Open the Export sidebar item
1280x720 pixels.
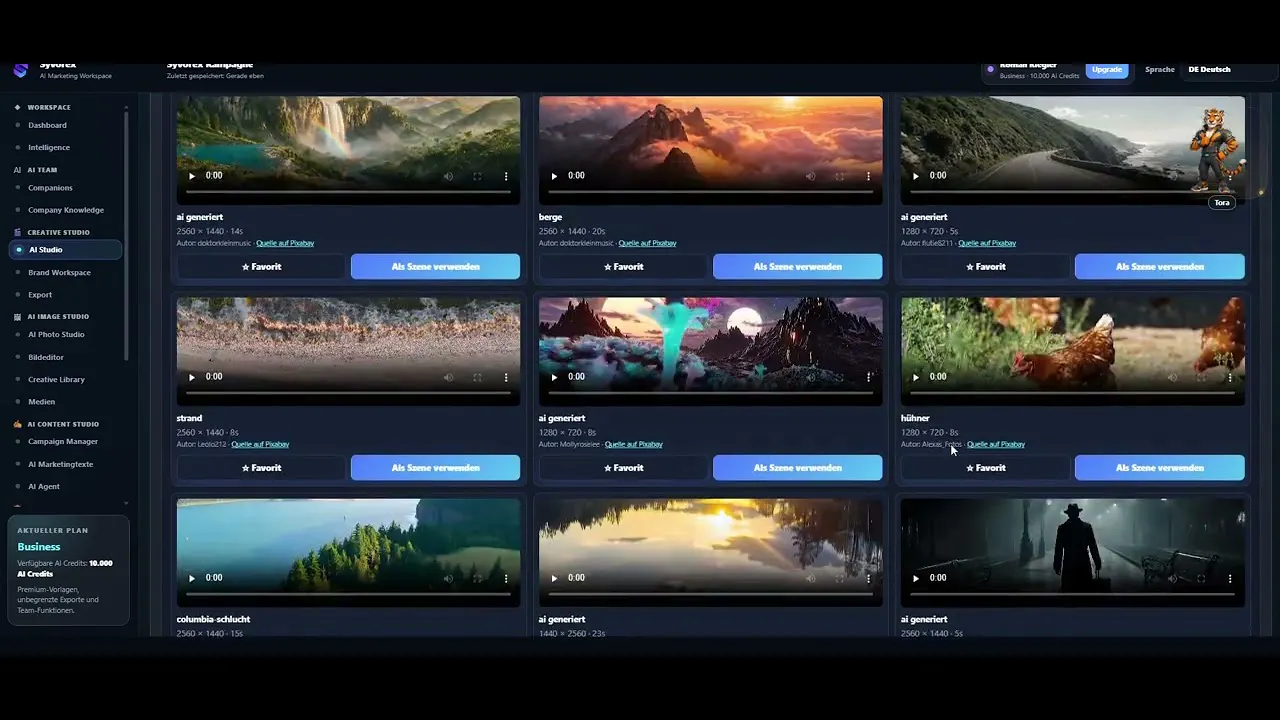pyautogui.click(x=40, y=295)
